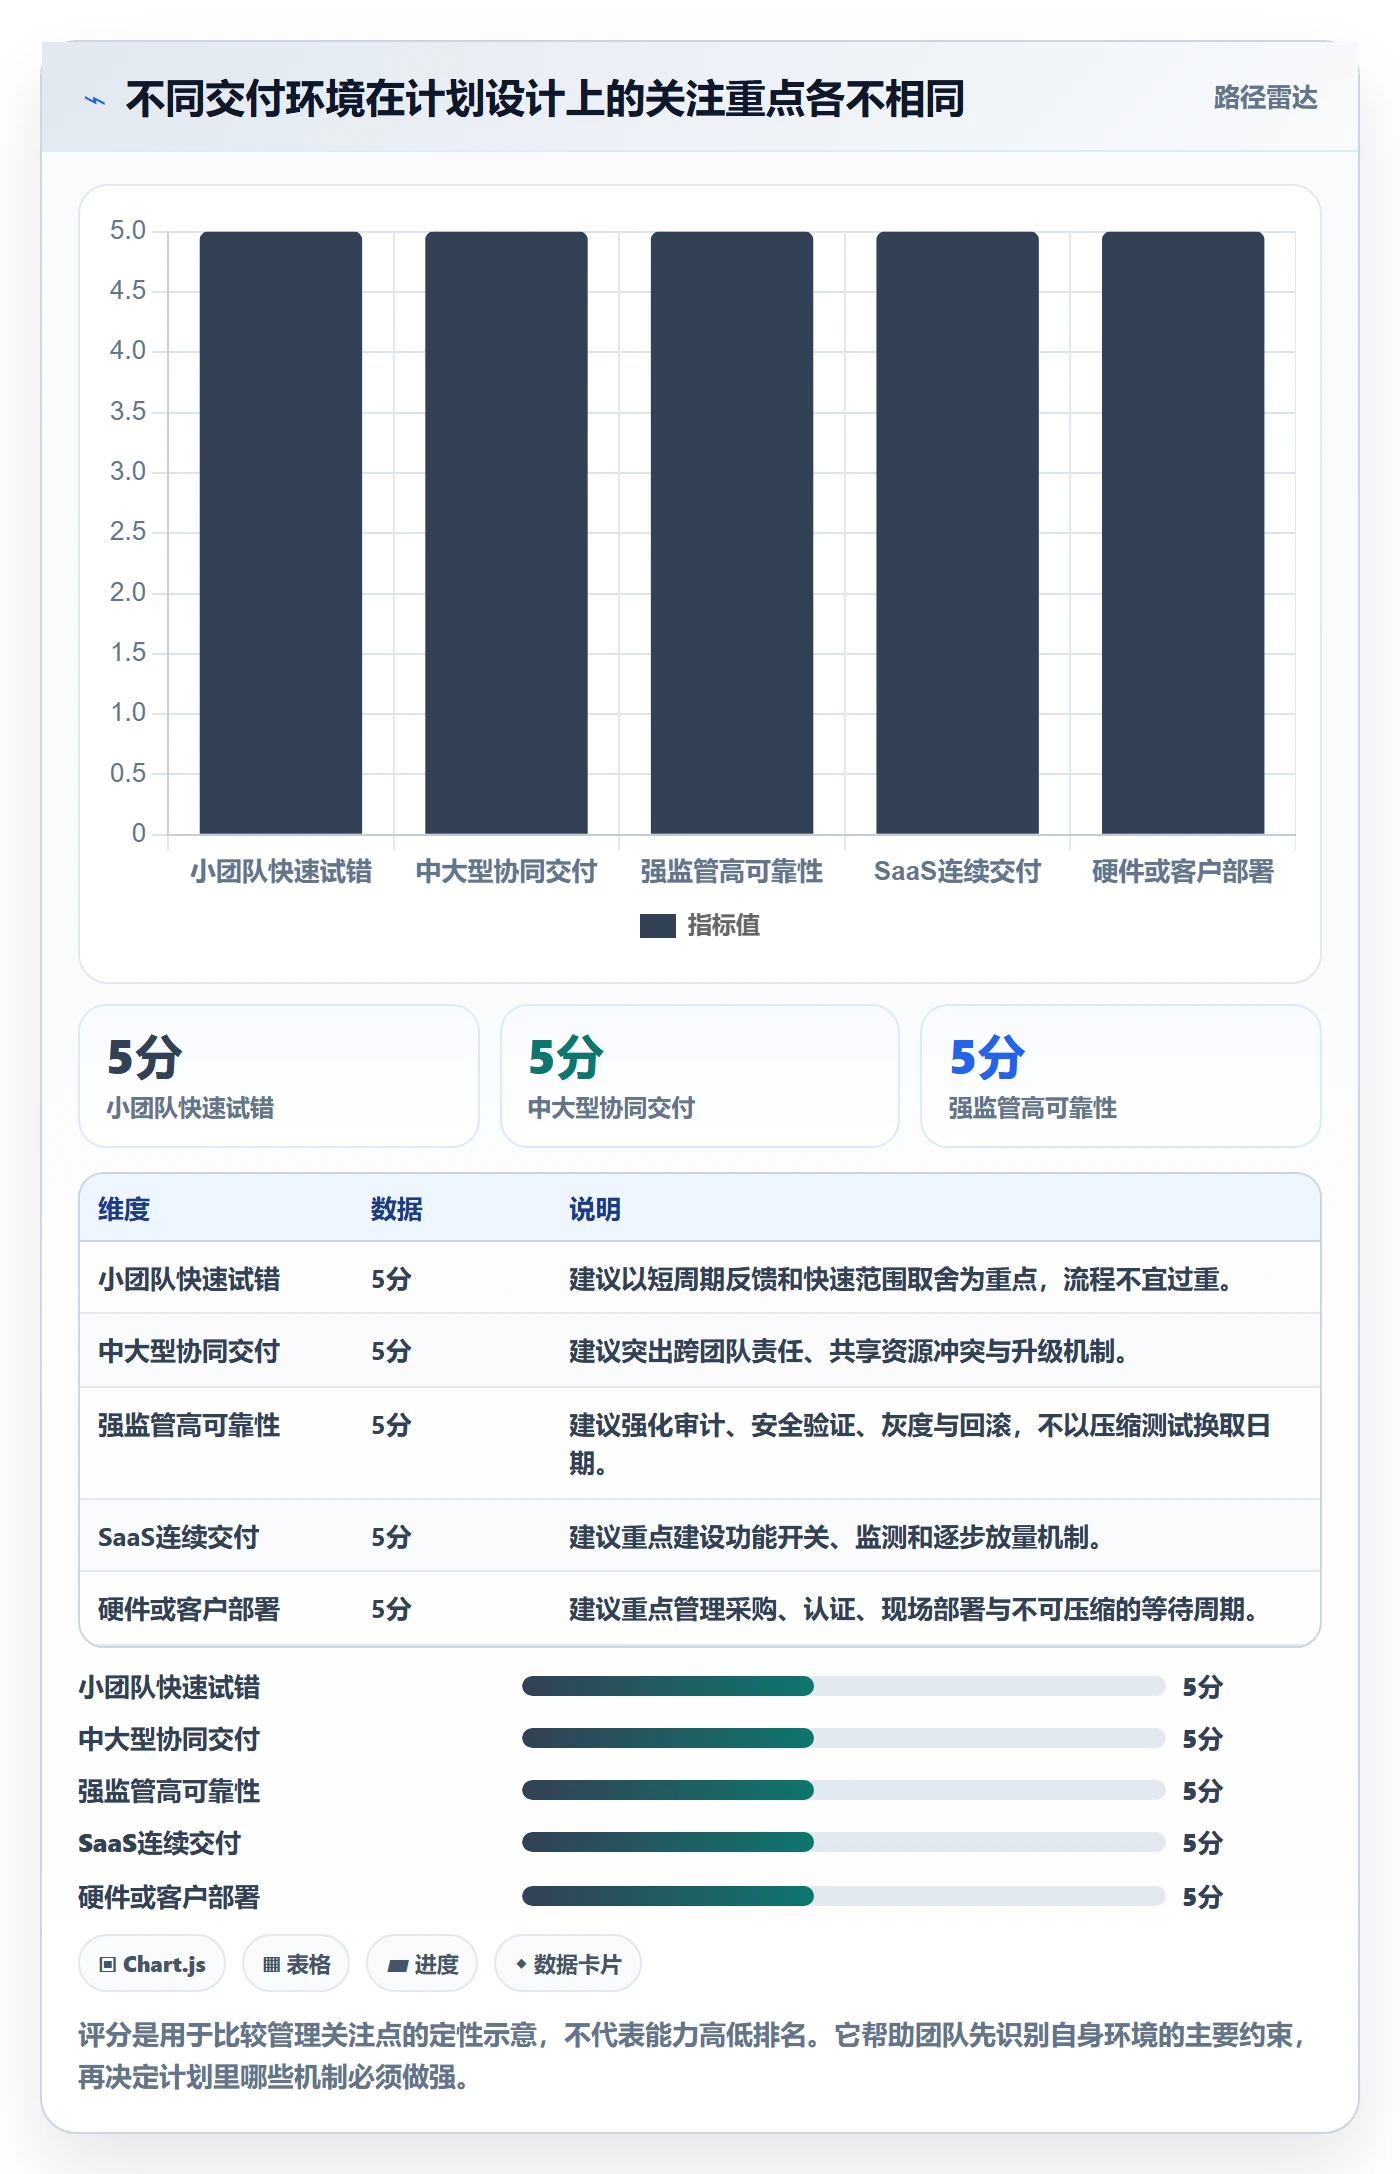The image size is (1400, 2174).
Task: Click the 5.0 y-axis tick label
Action: [128, 231]
